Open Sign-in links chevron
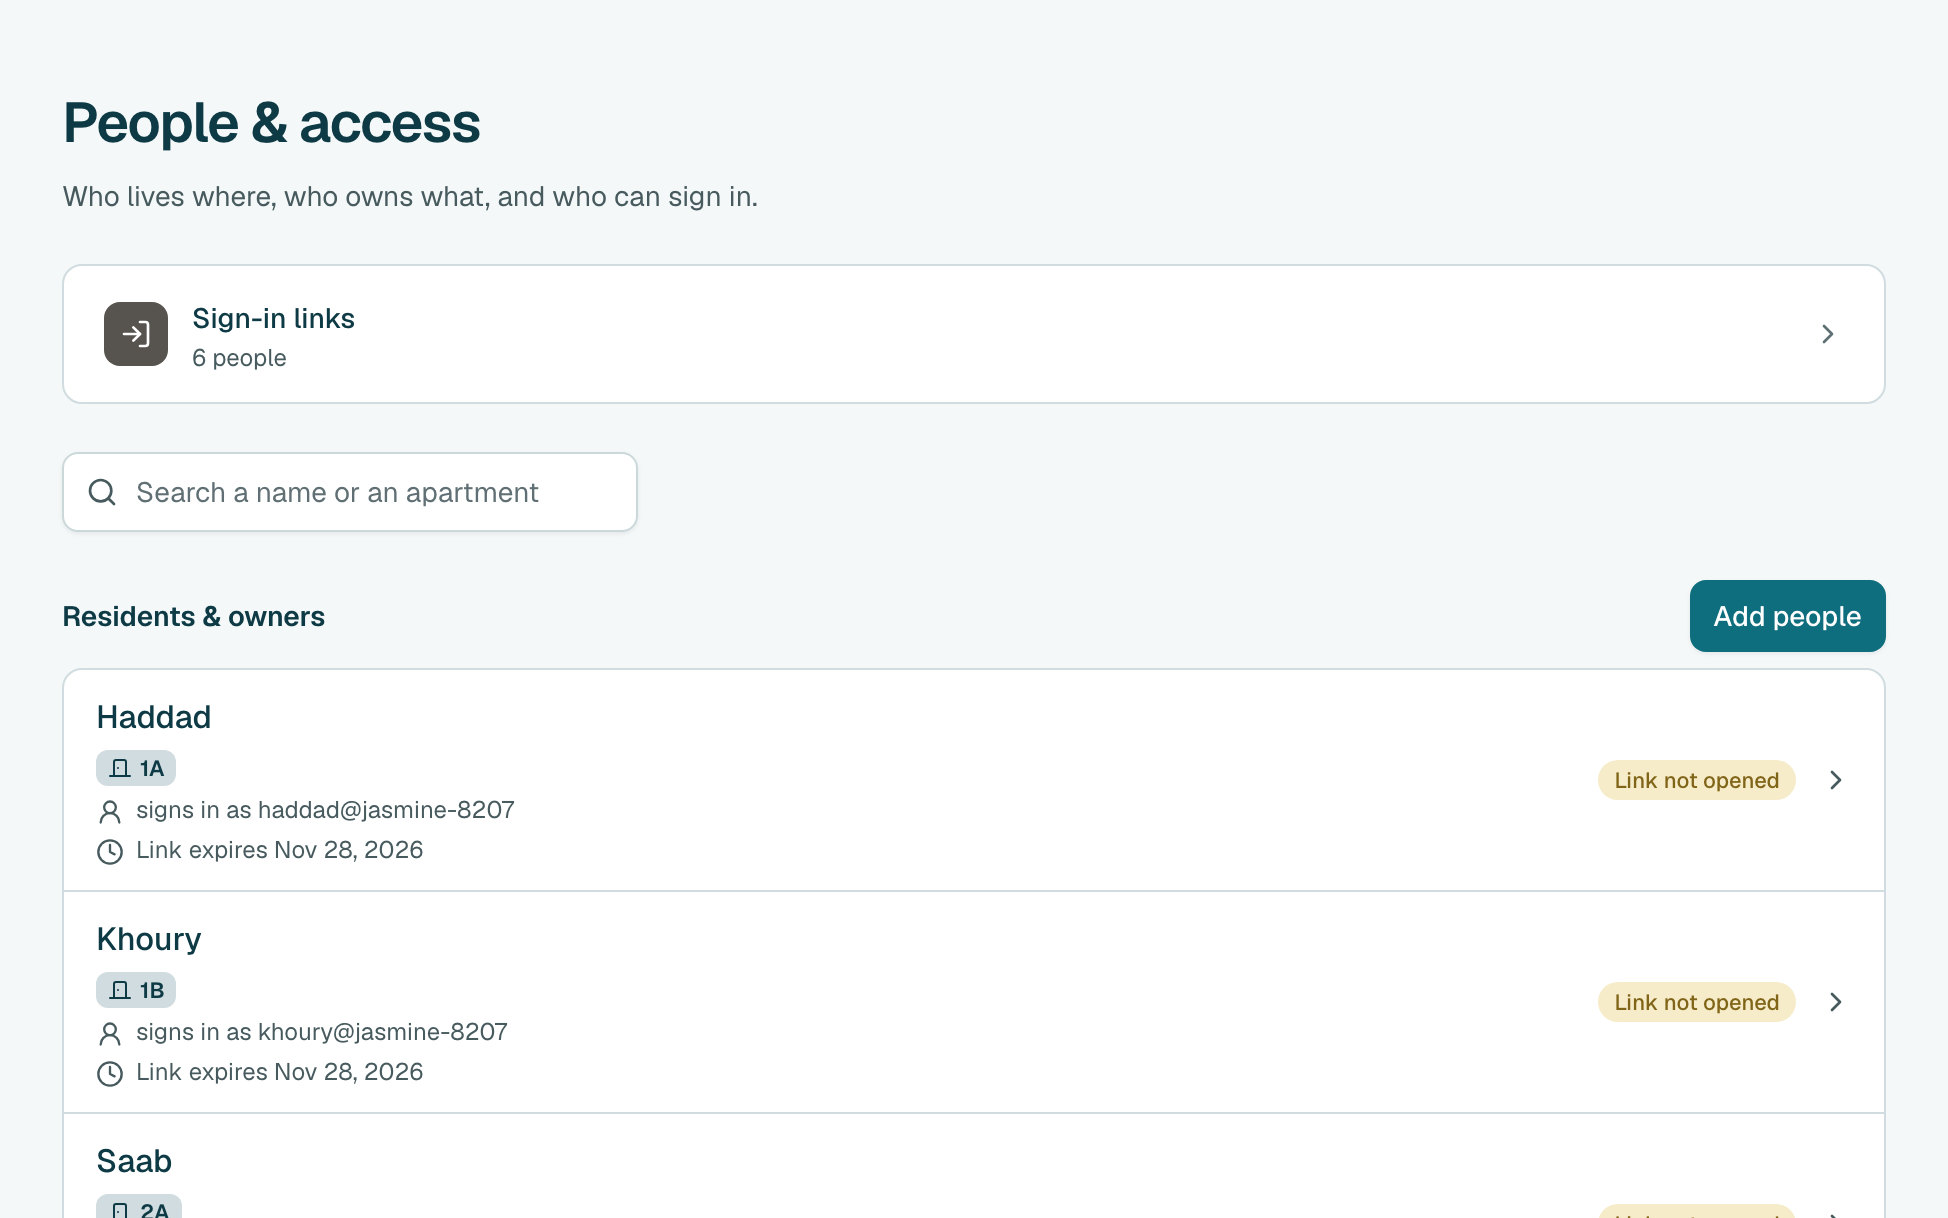Viewport: 1948px width, 1218px height. coord(1827,334)
